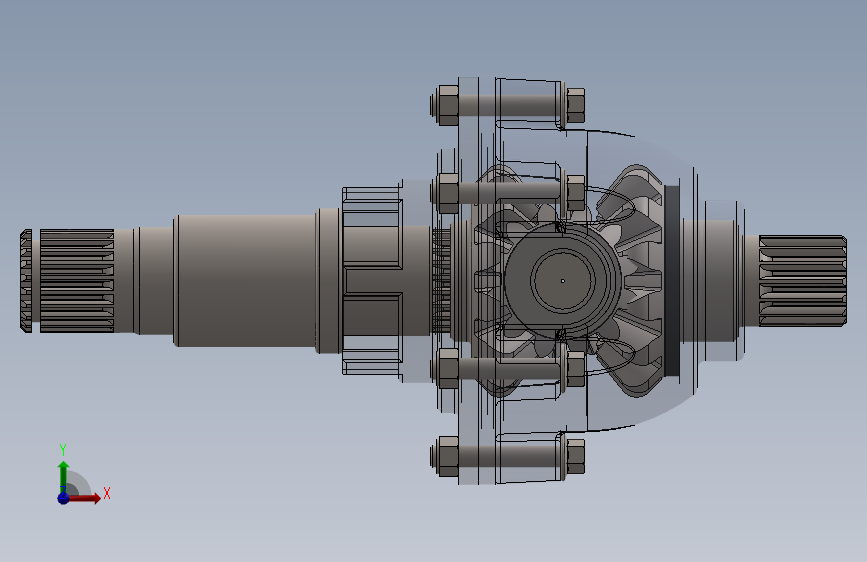867x562 pixels.
Task: Click the red X axis arrow of triad
Action: pos(83,498)
